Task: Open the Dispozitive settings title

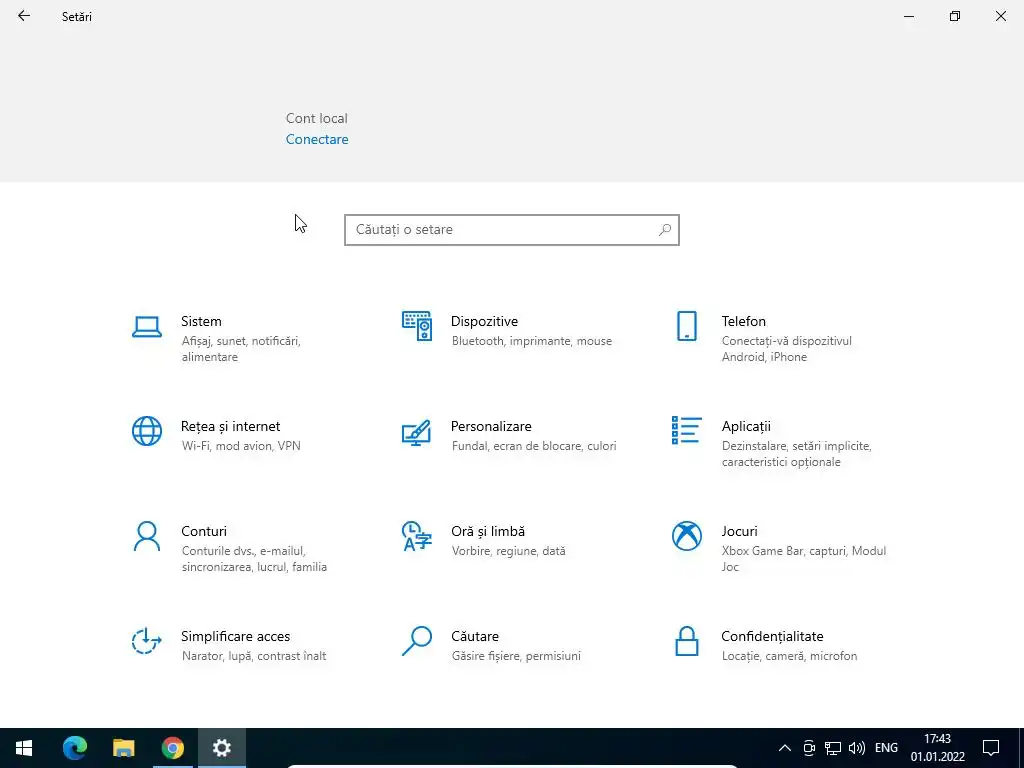Action: tap(484, 321)
